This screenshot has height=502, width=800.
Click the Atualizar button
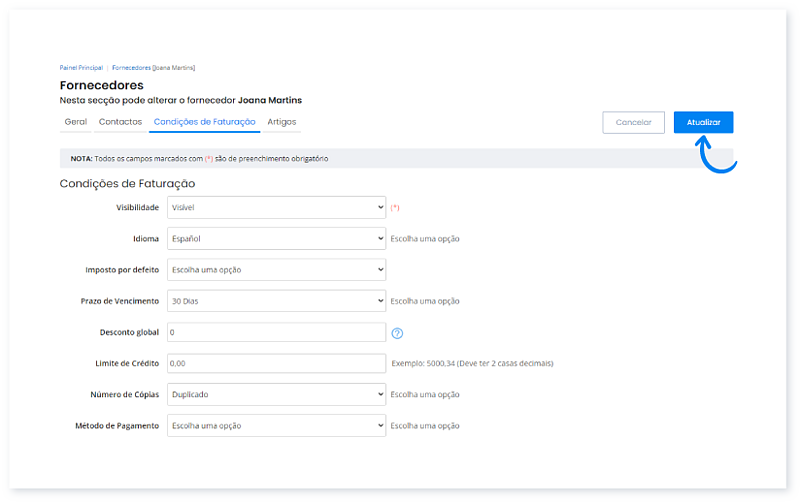coord(703,122)
